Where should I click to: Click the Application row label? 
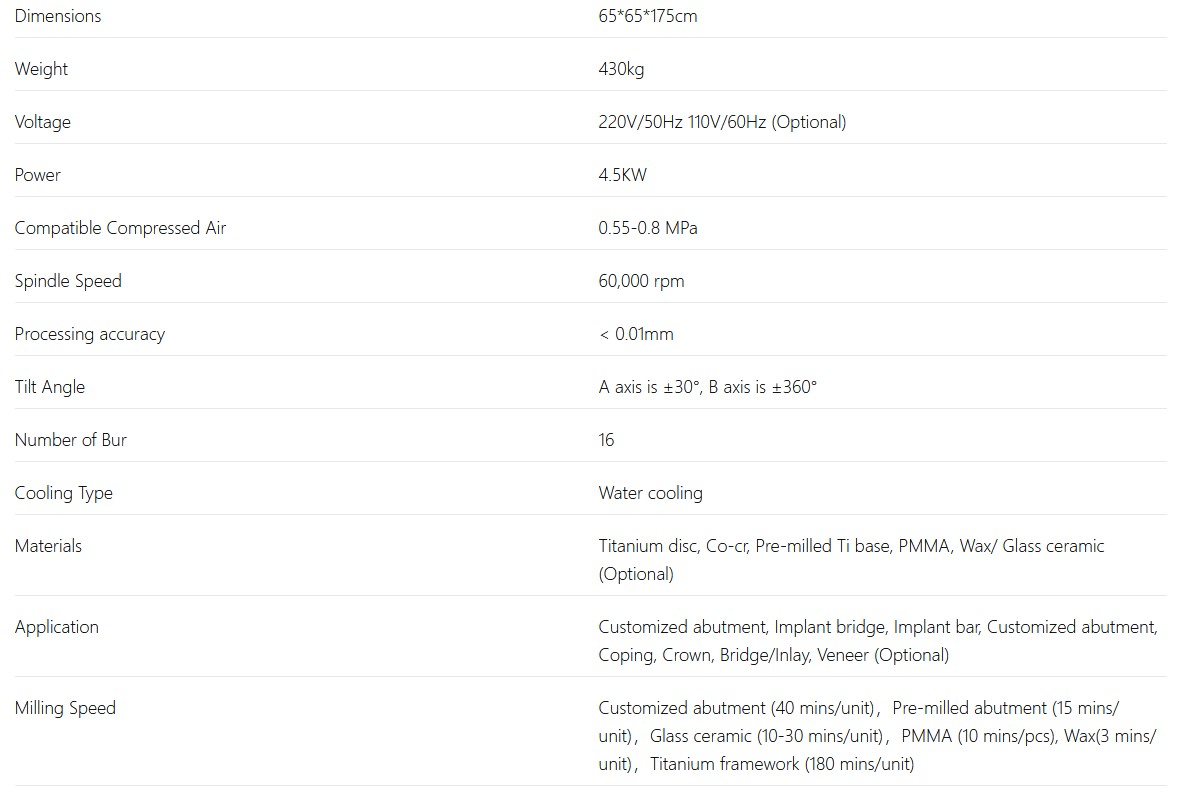pyautogui.click(x=56, y=627)
